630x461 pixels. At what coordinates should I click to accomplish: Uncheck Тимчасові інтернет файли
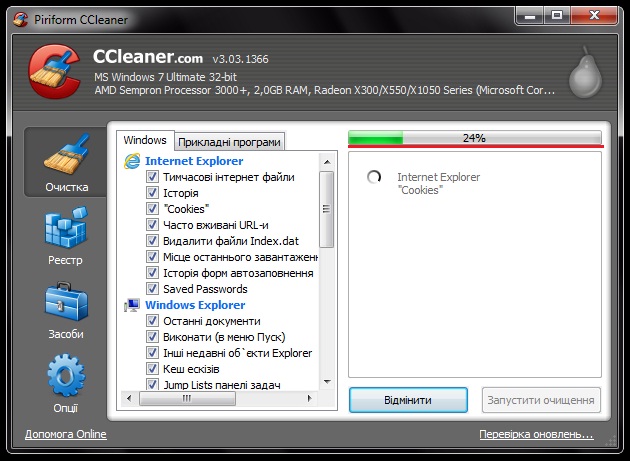pos(152,176)
